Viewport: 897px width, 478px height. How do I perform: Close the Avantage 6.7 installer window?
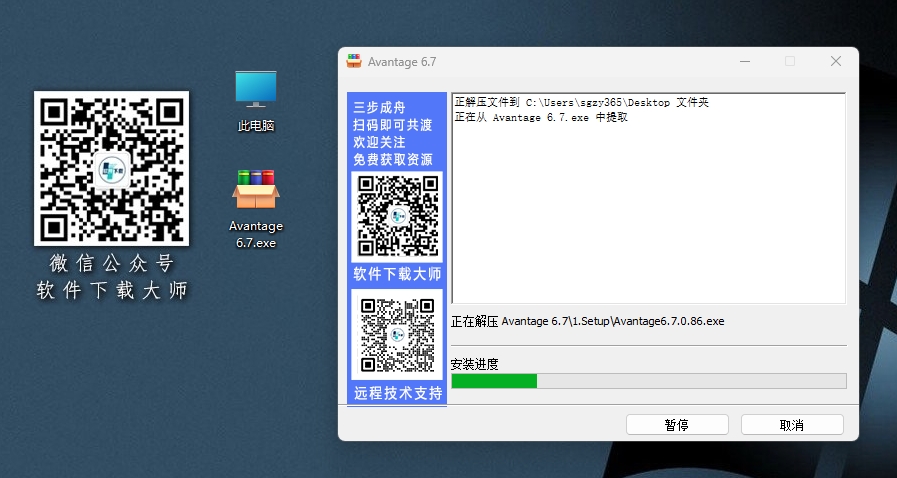click(836, 61)
